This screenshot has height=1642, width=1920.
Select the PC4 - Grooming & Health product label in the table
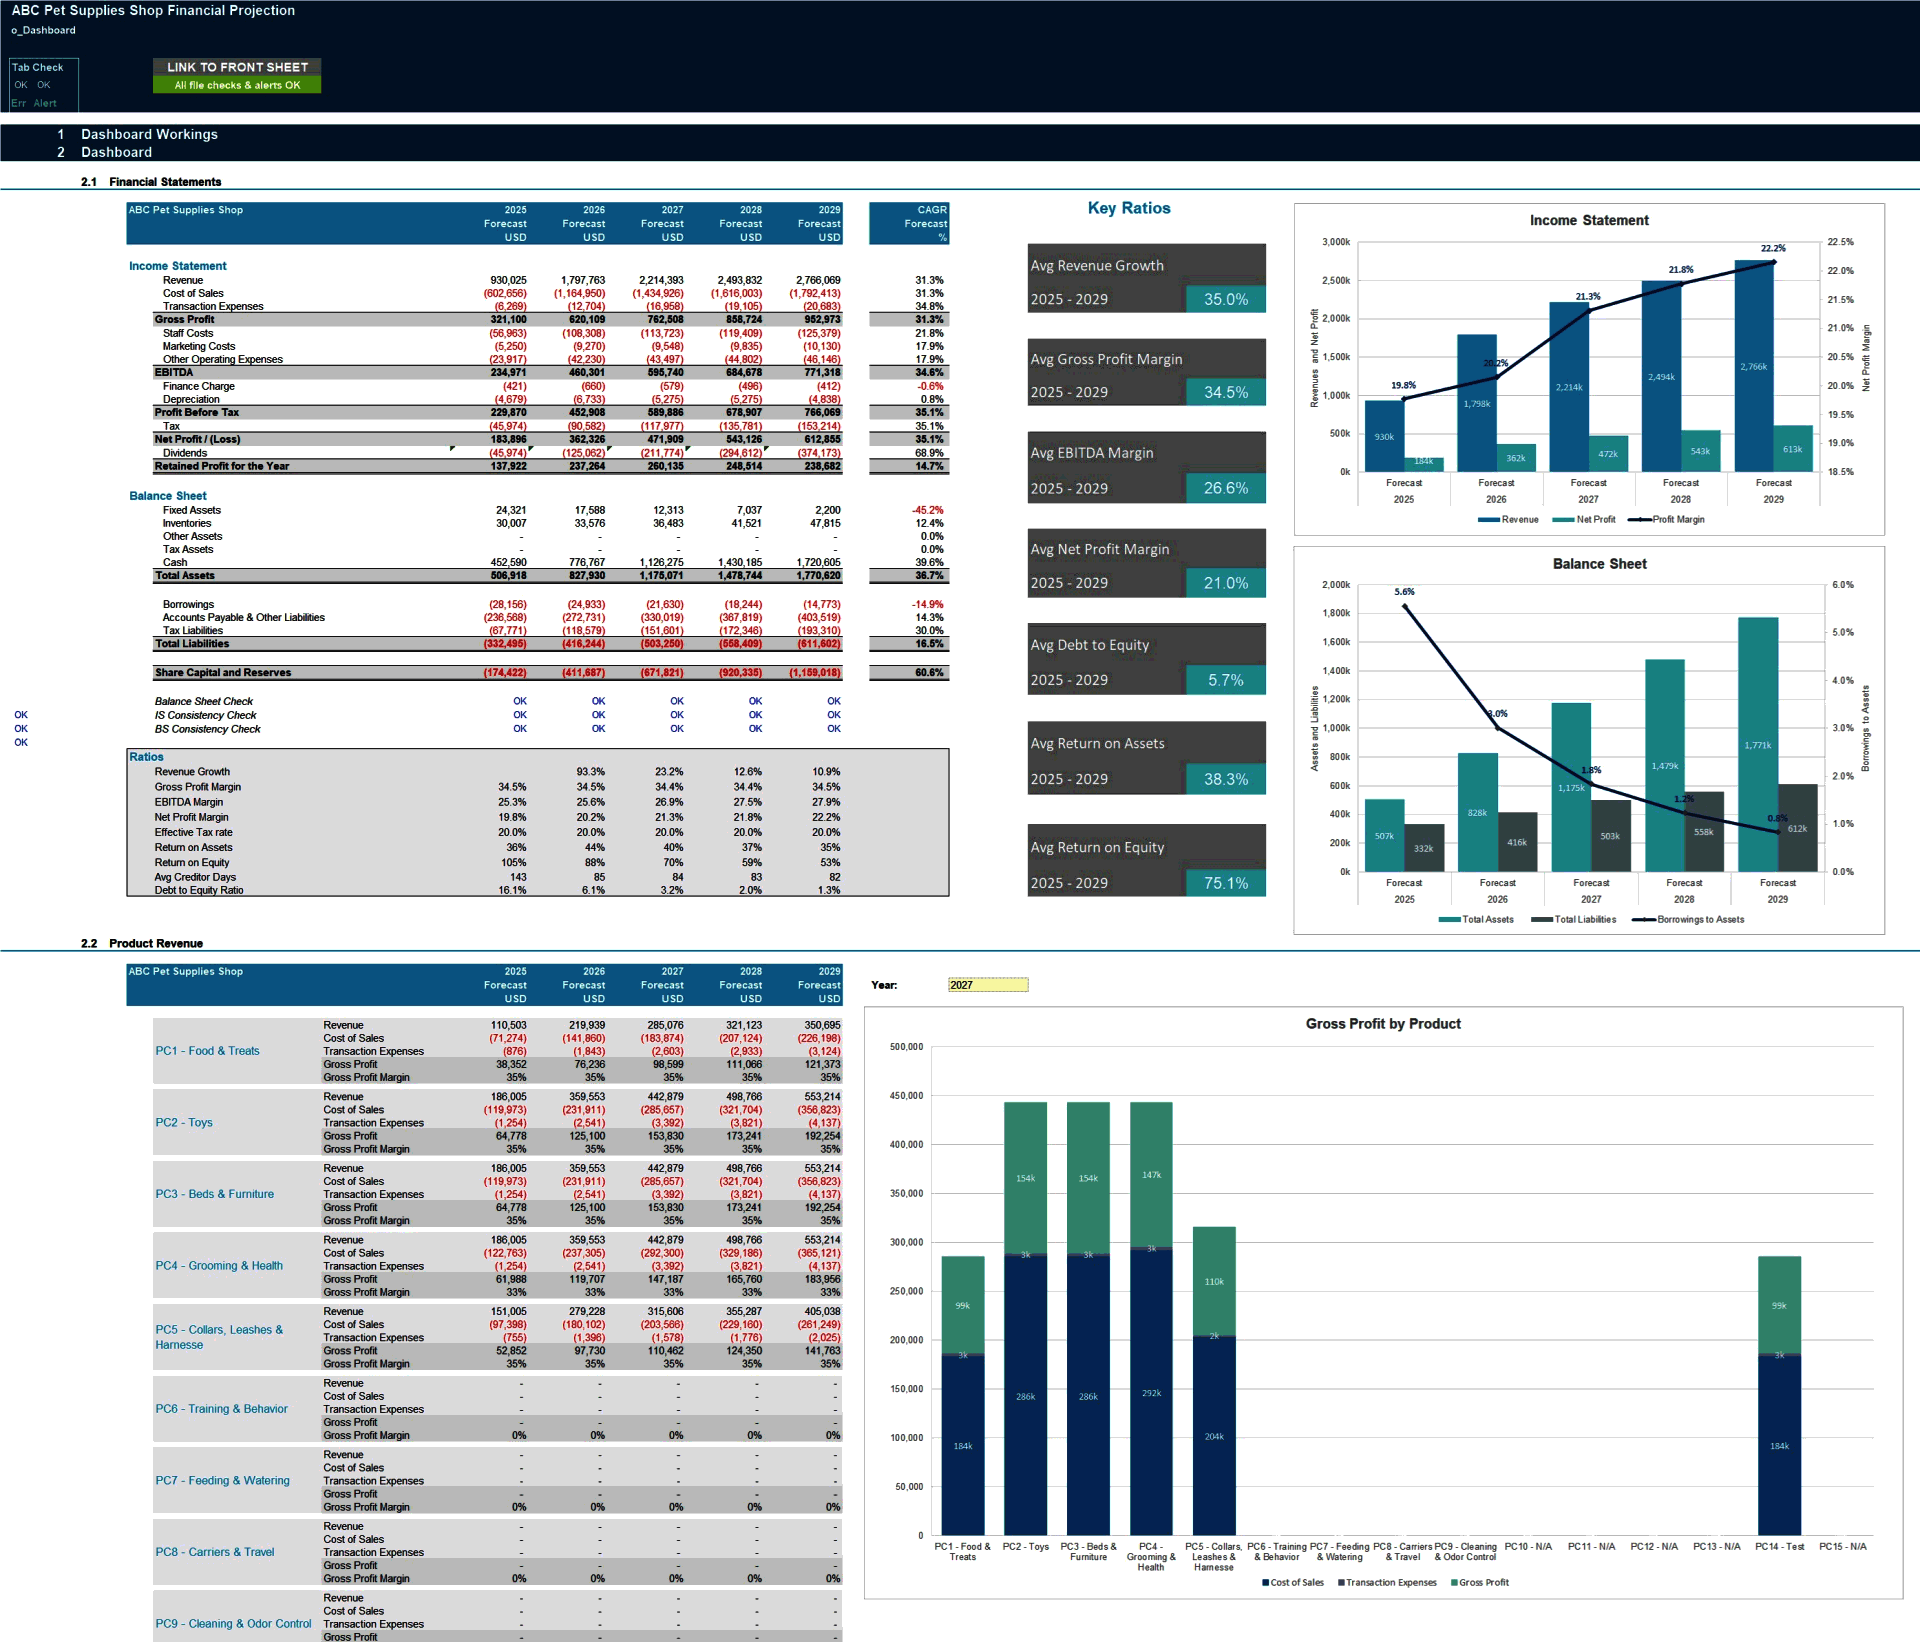(219, 1266)
